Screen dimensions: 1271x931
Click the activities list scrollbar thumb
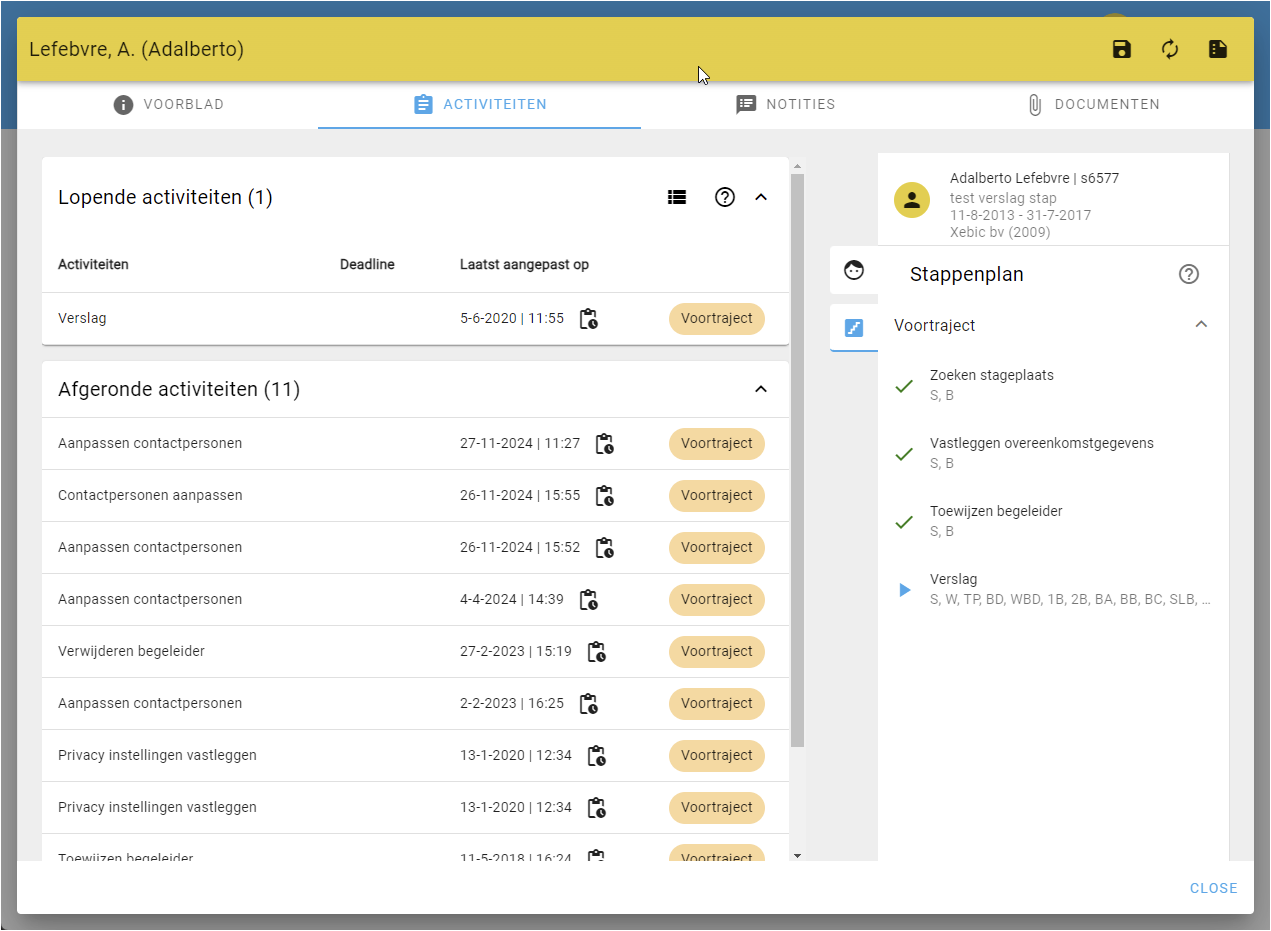pyautogui.click(x=797, y=460)
